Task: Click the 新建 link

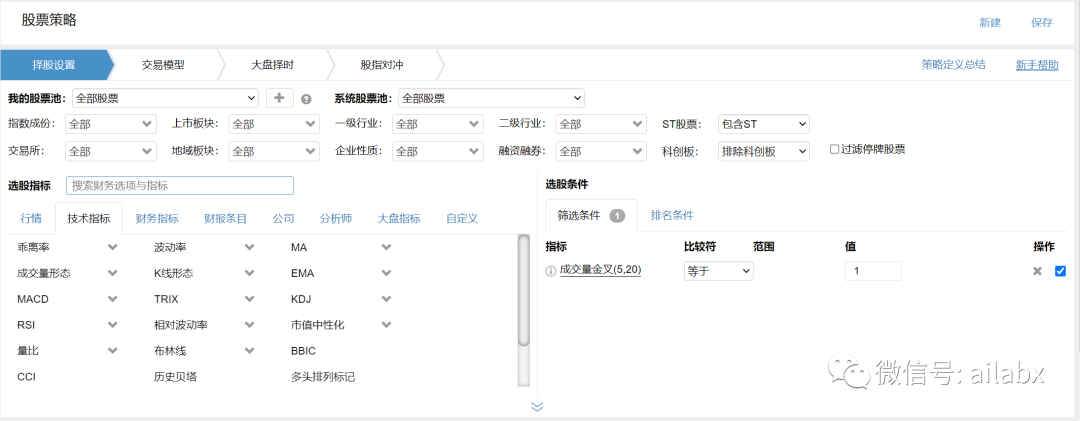Action: 990,23
